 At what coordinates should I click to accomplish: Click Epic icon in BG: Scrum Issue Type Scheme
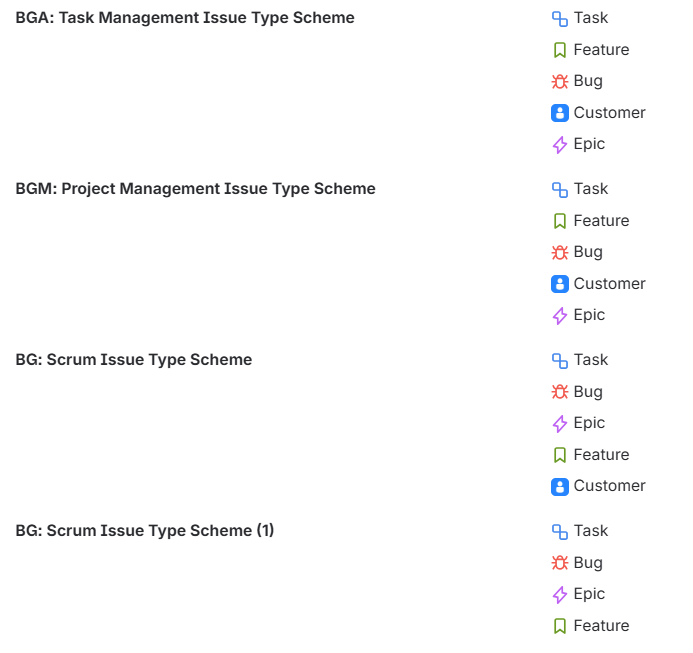coord(560,424)
